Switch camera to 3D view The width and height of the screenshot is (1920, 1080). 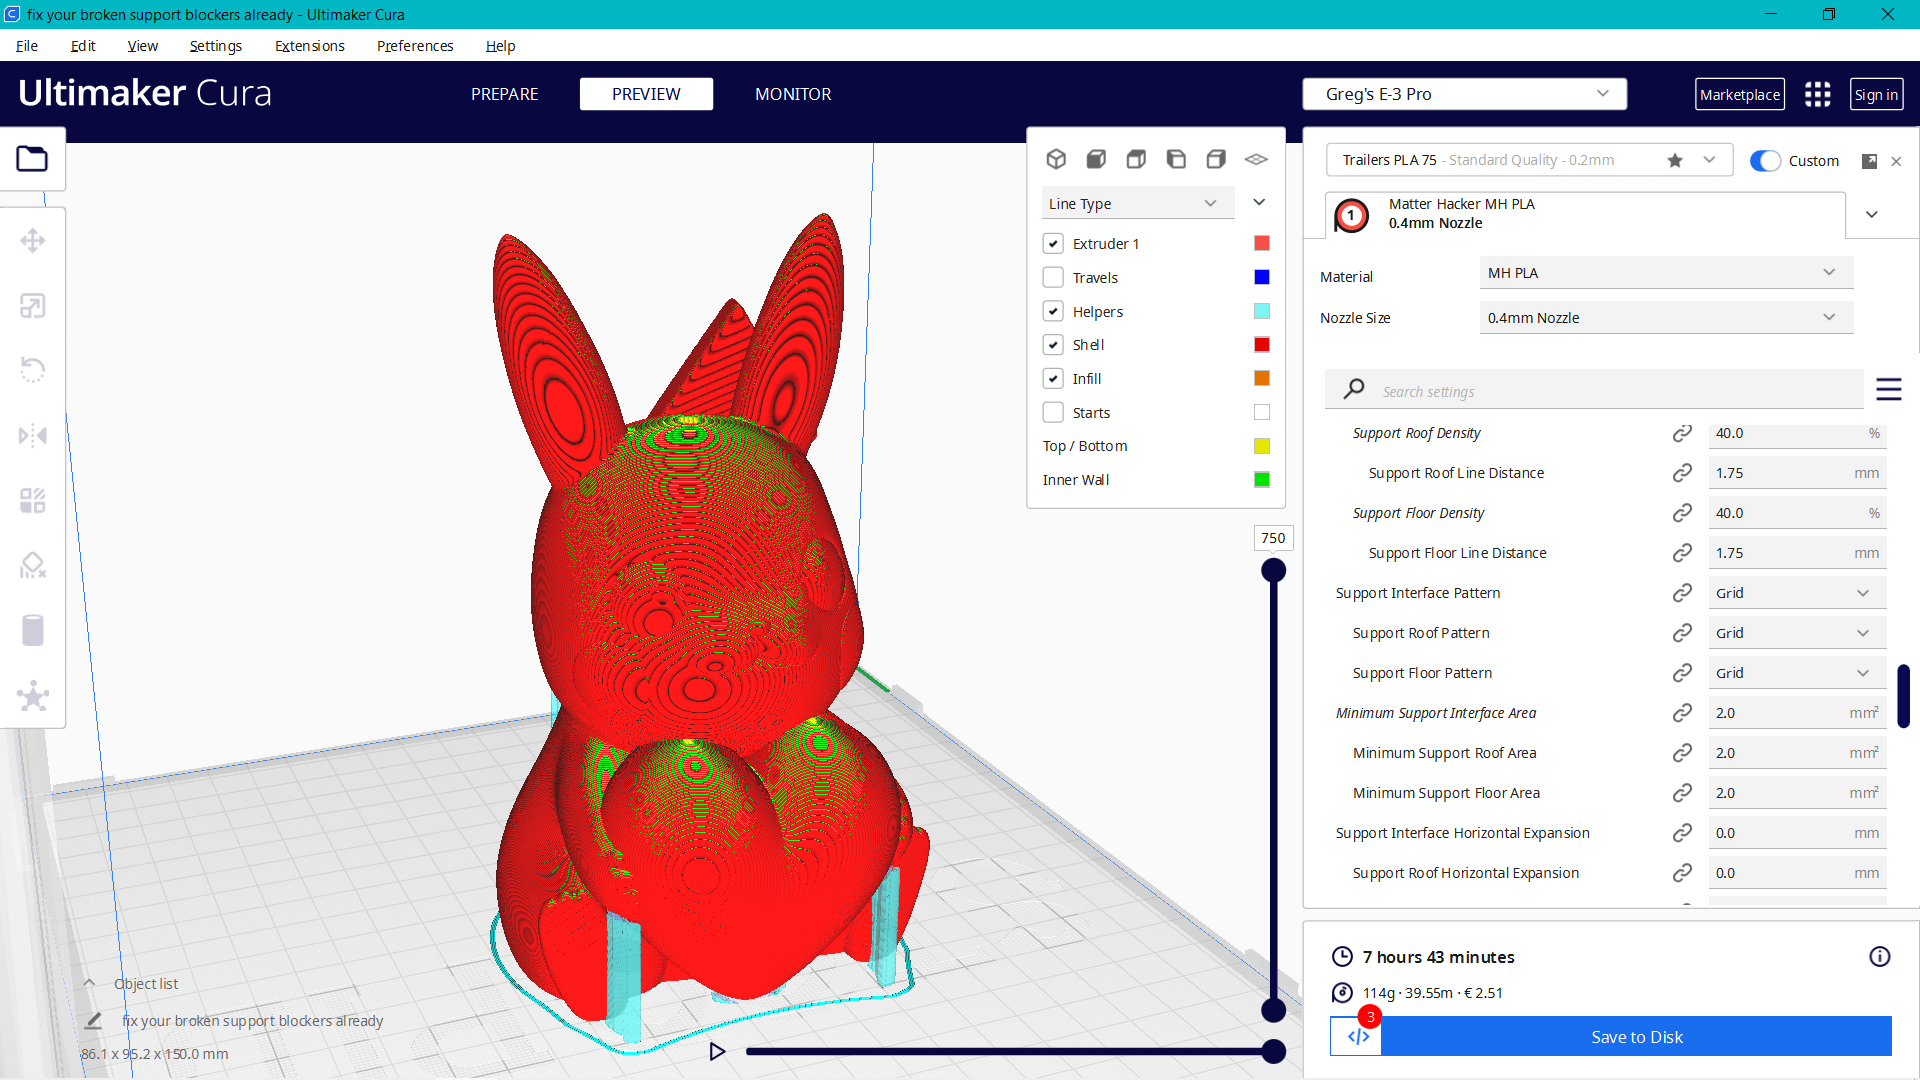[1056, 159]
